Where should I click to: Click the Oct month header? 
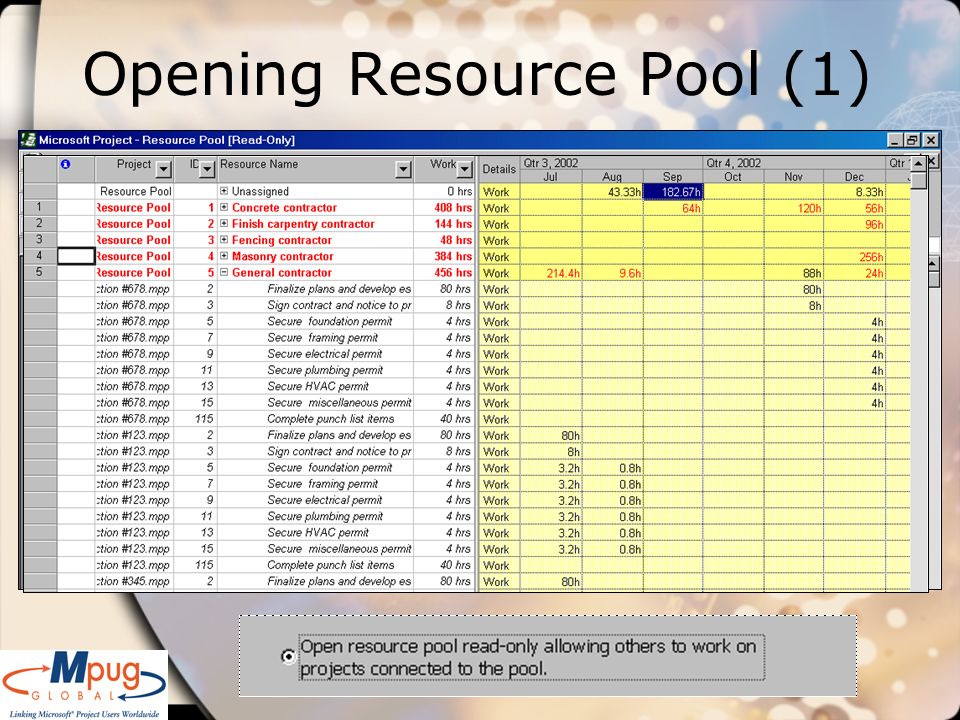tap(733, 176)
